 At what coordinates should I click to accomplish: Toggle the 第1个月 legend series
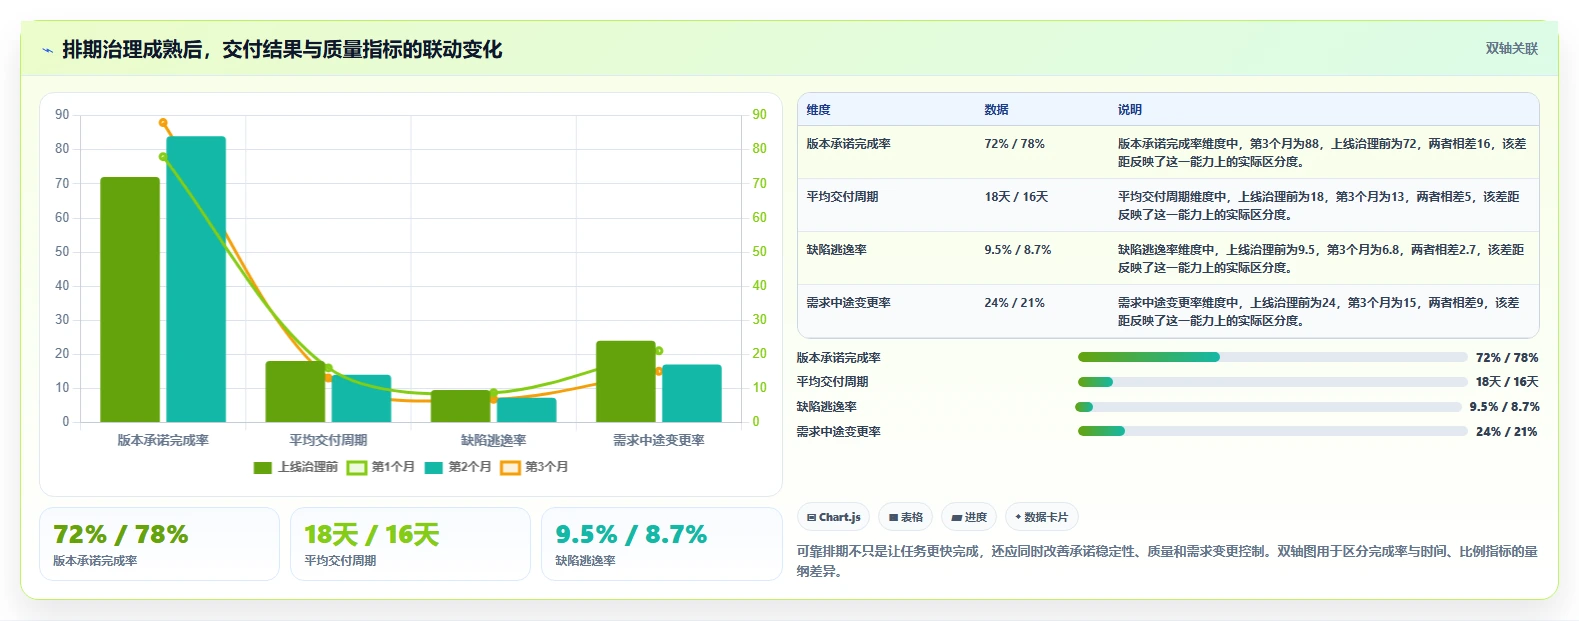click(x=381, y=467)
